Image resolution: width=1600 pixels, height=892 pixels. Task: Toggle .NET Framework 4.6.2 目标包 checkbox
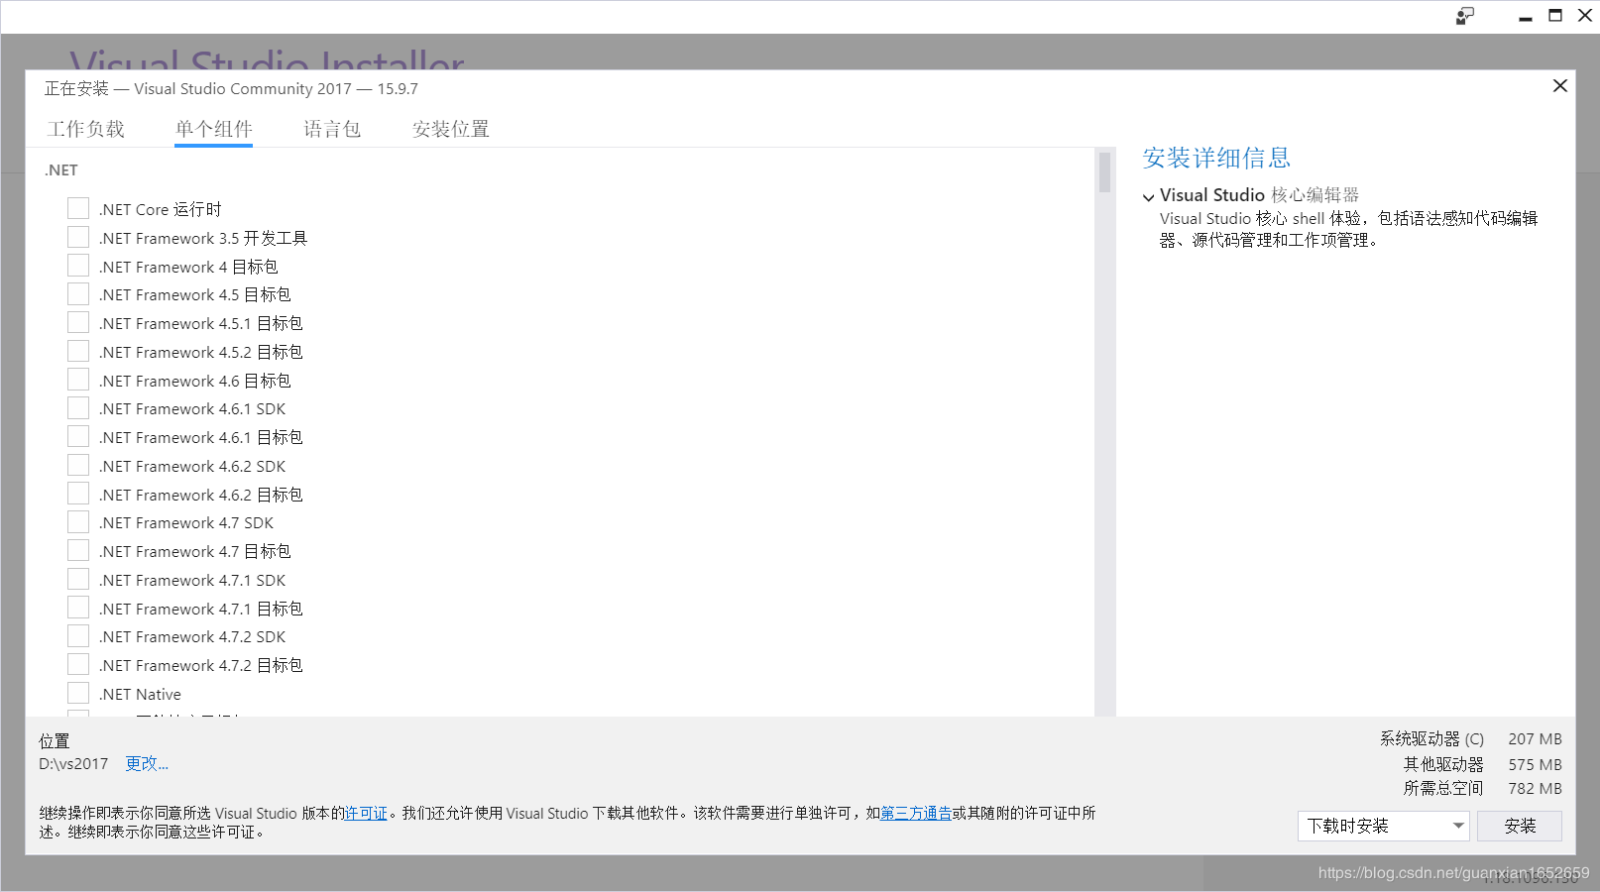(x=78, y=494)
